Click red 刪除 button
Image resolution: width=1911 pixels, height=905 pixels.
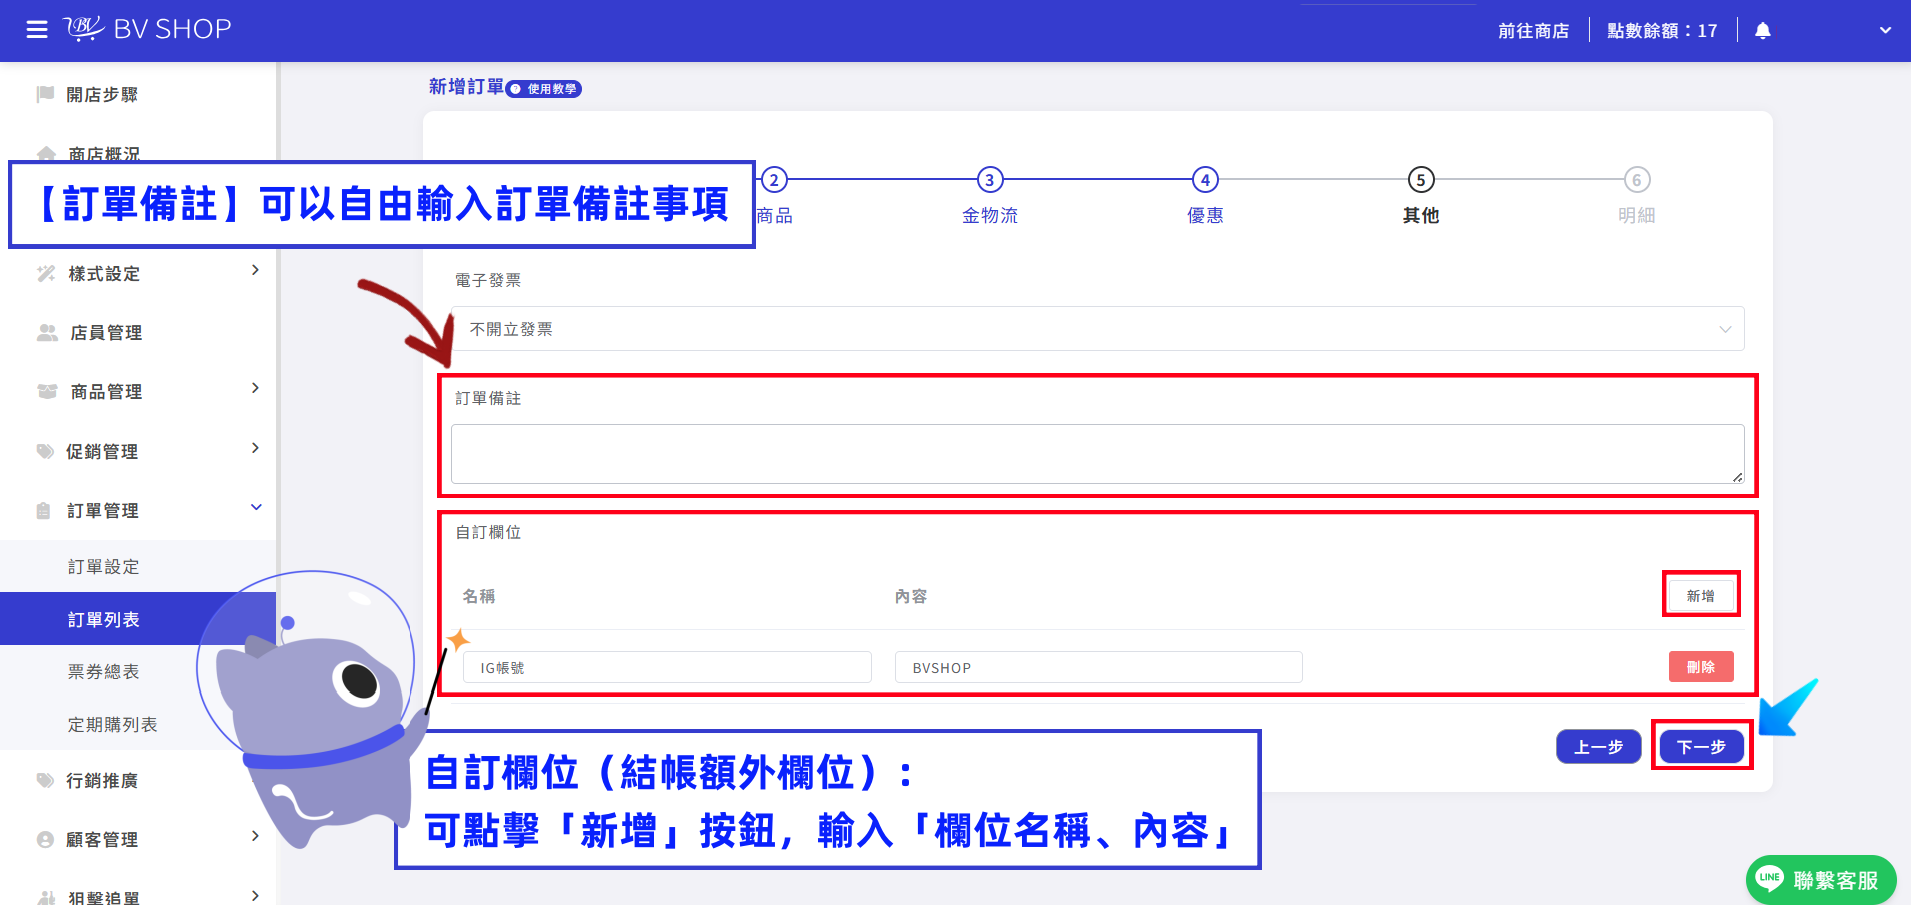pos(1701,667)
